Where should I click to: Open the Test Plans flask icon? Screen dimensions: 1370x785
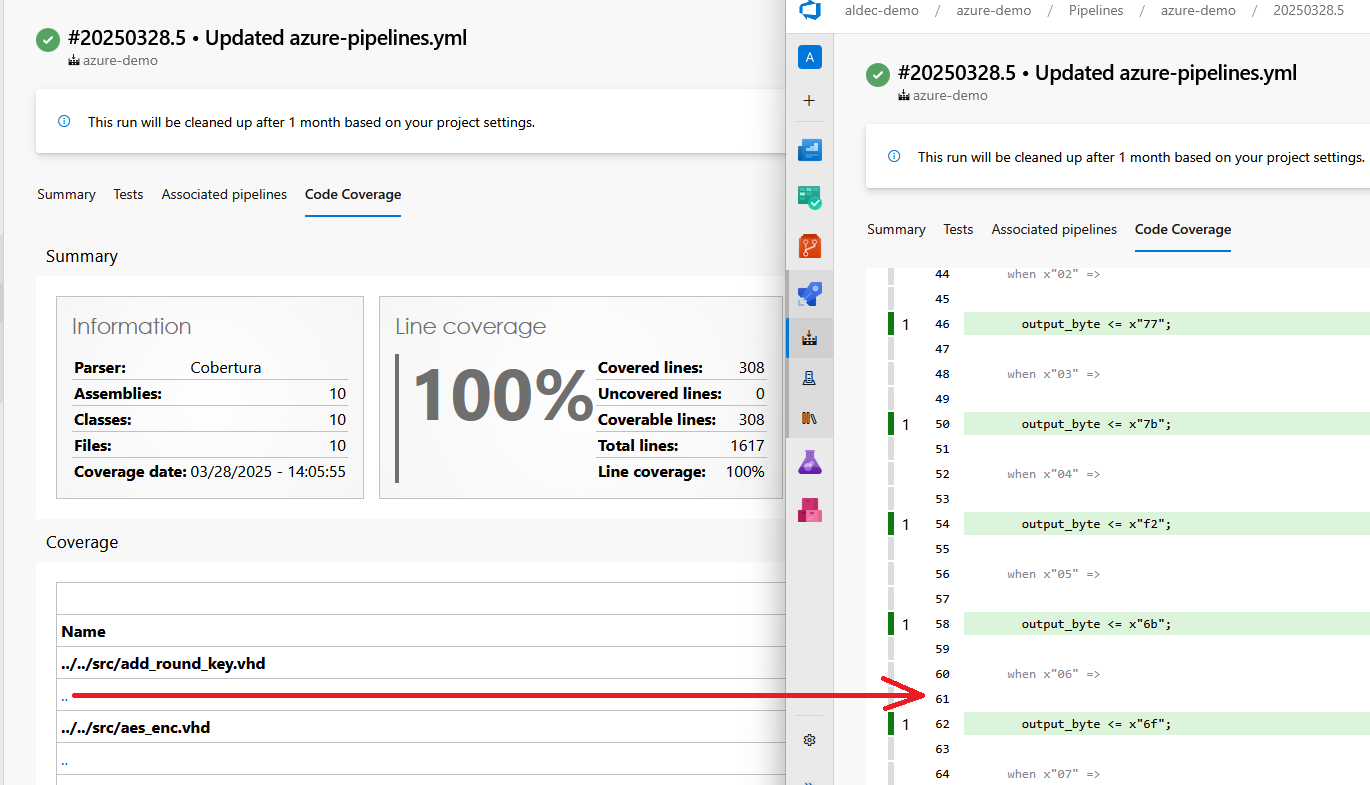[x=810, y=462]
